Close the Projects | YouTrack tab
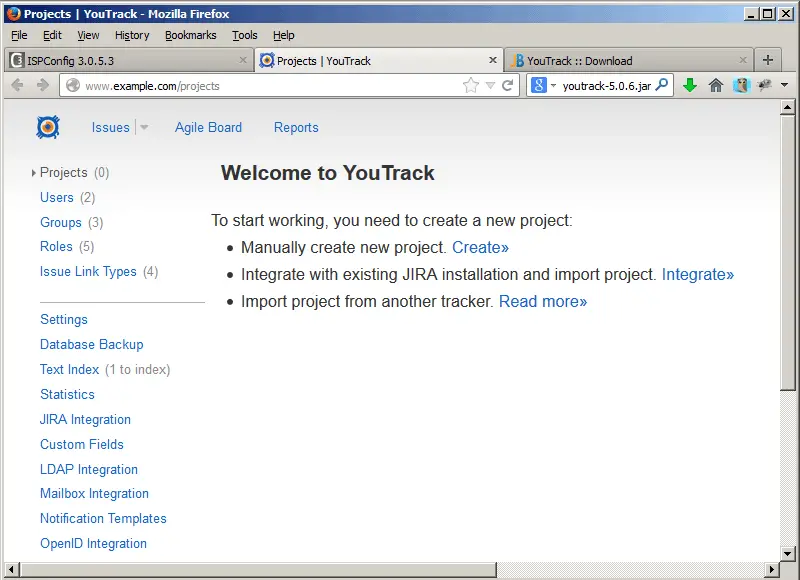 point(493,60)
